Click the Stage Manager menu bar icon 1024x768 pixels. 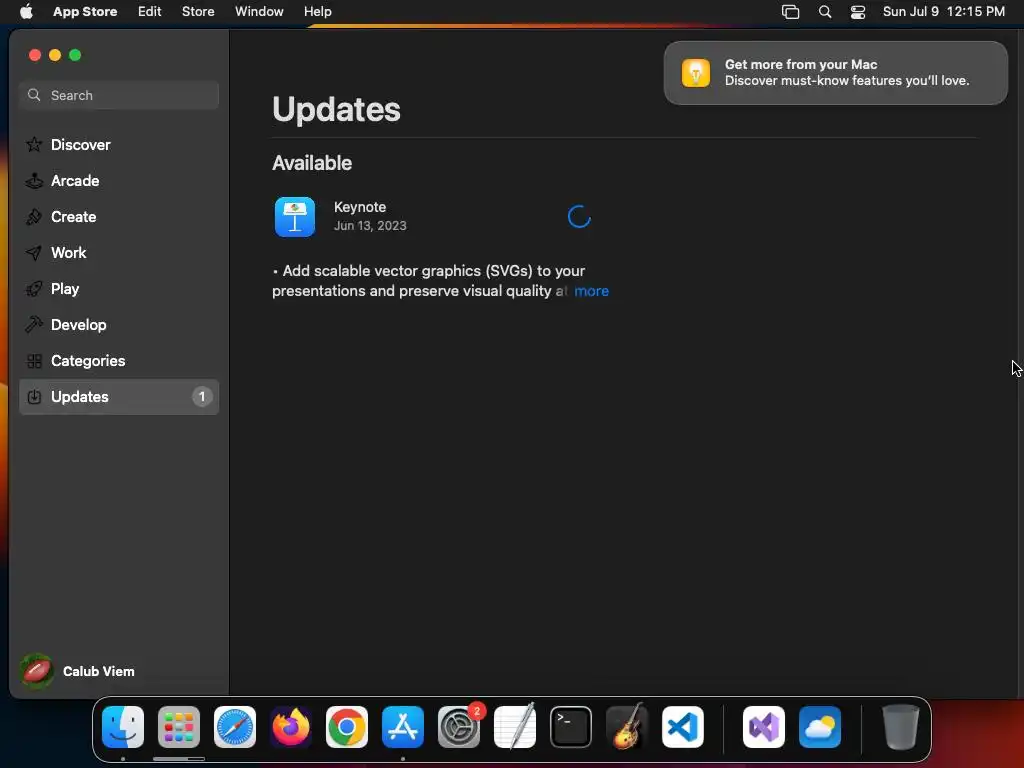point(790,12)
